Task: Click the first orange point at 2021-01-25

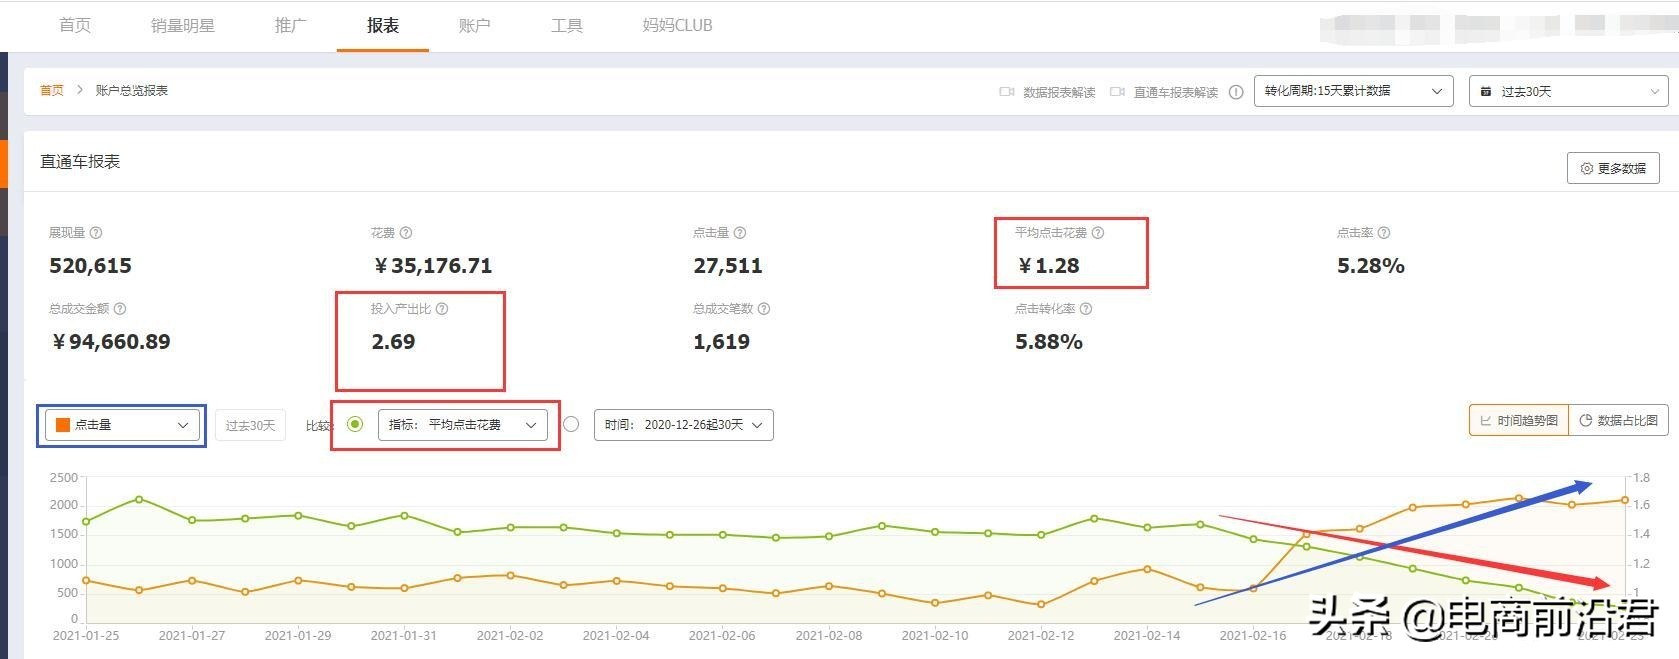Action: (86, 580)
